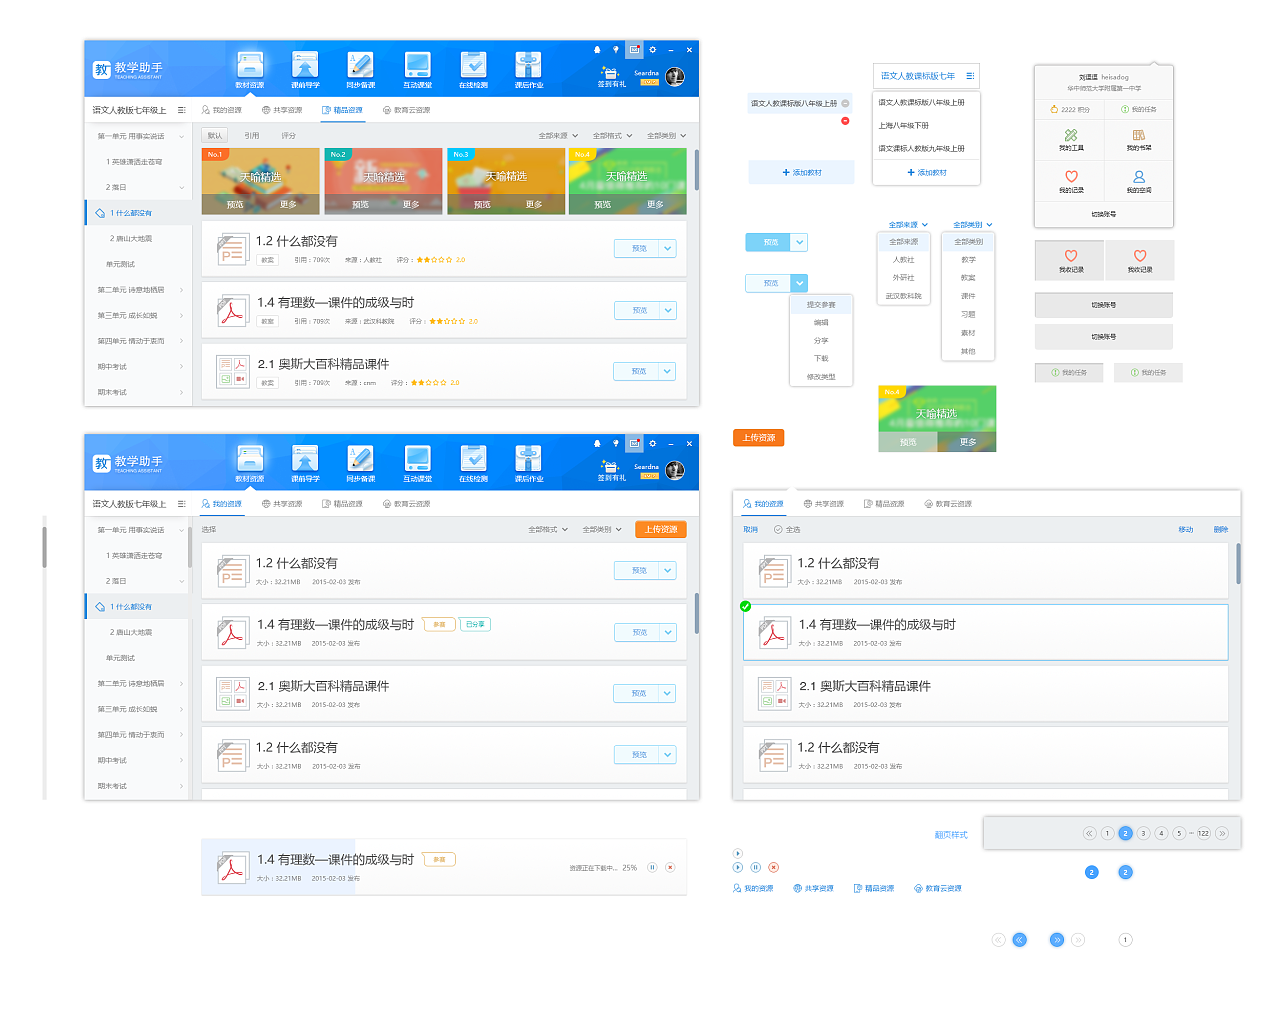Click the 选择 link in the 上传资源 window
The image size is (1280, 1024).
coord(209,529)
